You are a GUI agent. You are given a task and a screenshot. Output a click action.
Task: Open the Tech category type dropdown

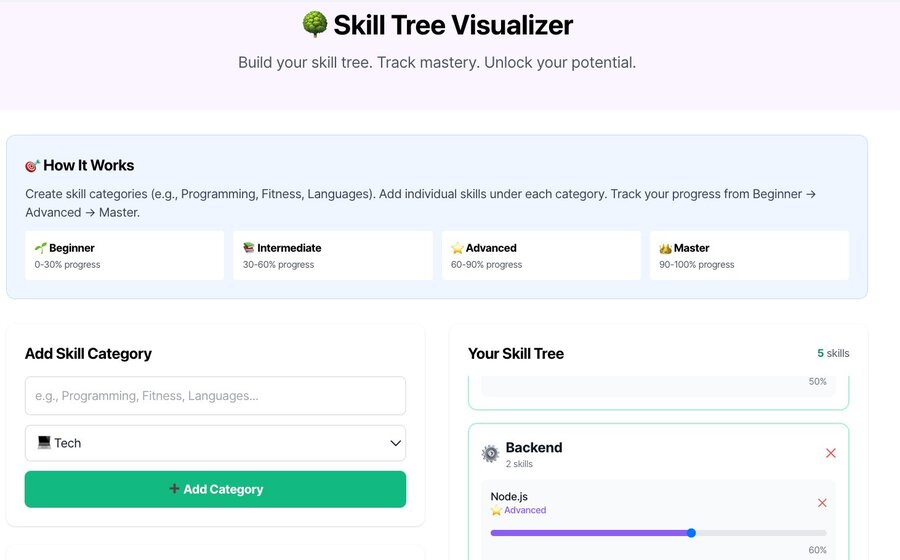click(x=215, y=443)
